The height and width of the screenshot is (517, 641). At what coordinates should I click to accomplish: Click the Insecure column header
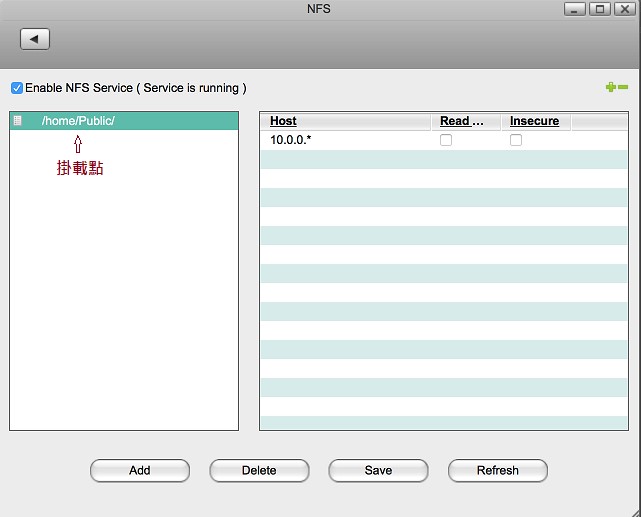(x=534, y=121)
